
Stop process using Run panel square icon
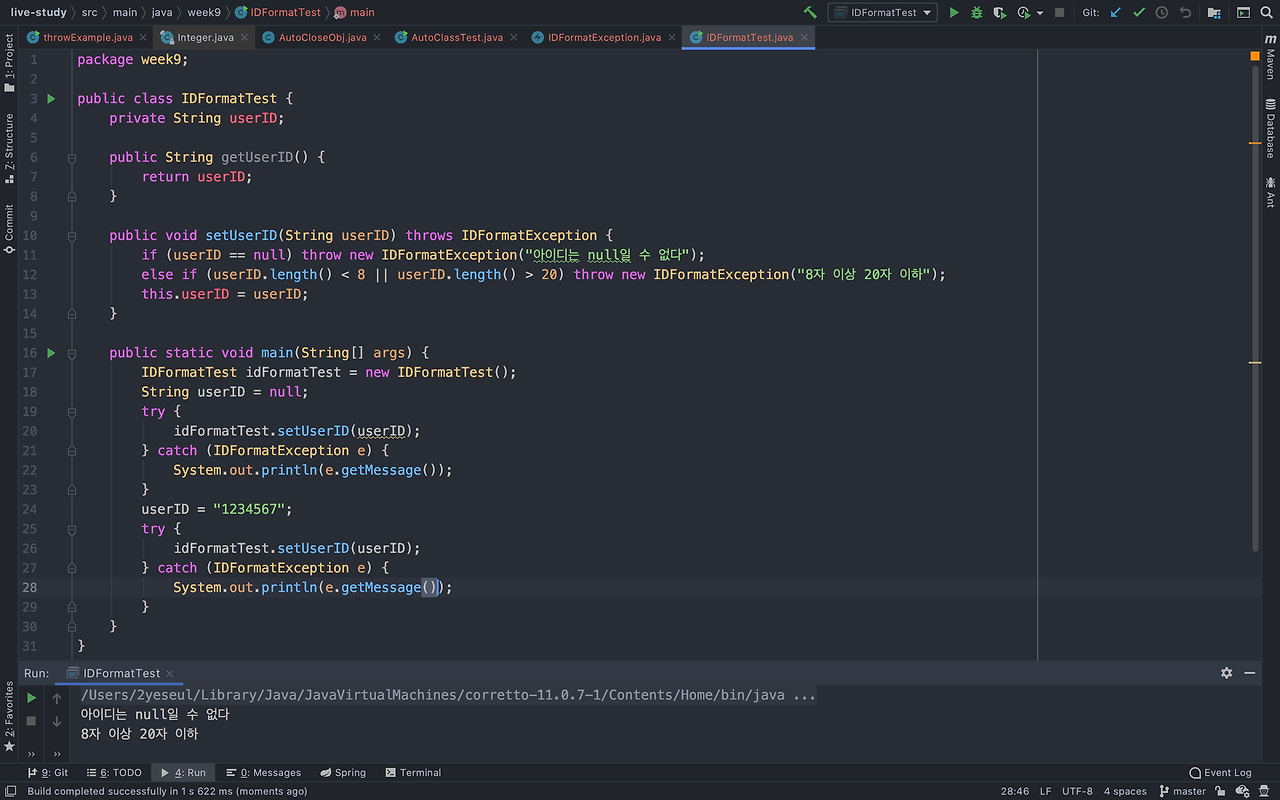(32, 720)
